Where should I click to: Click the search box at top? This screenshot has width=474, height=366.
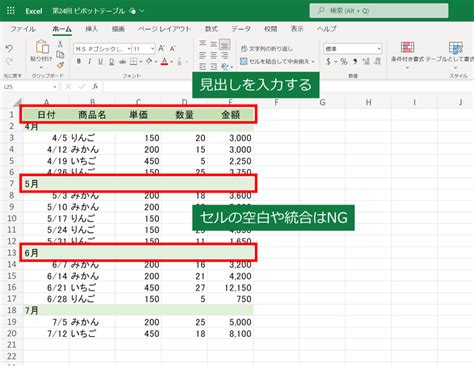coord(379,11)
